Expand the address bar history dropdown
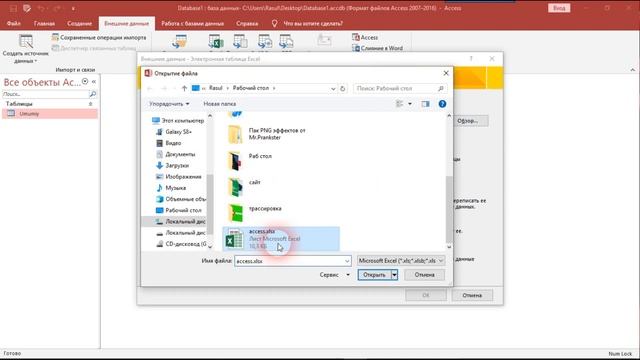 (333, 89)
